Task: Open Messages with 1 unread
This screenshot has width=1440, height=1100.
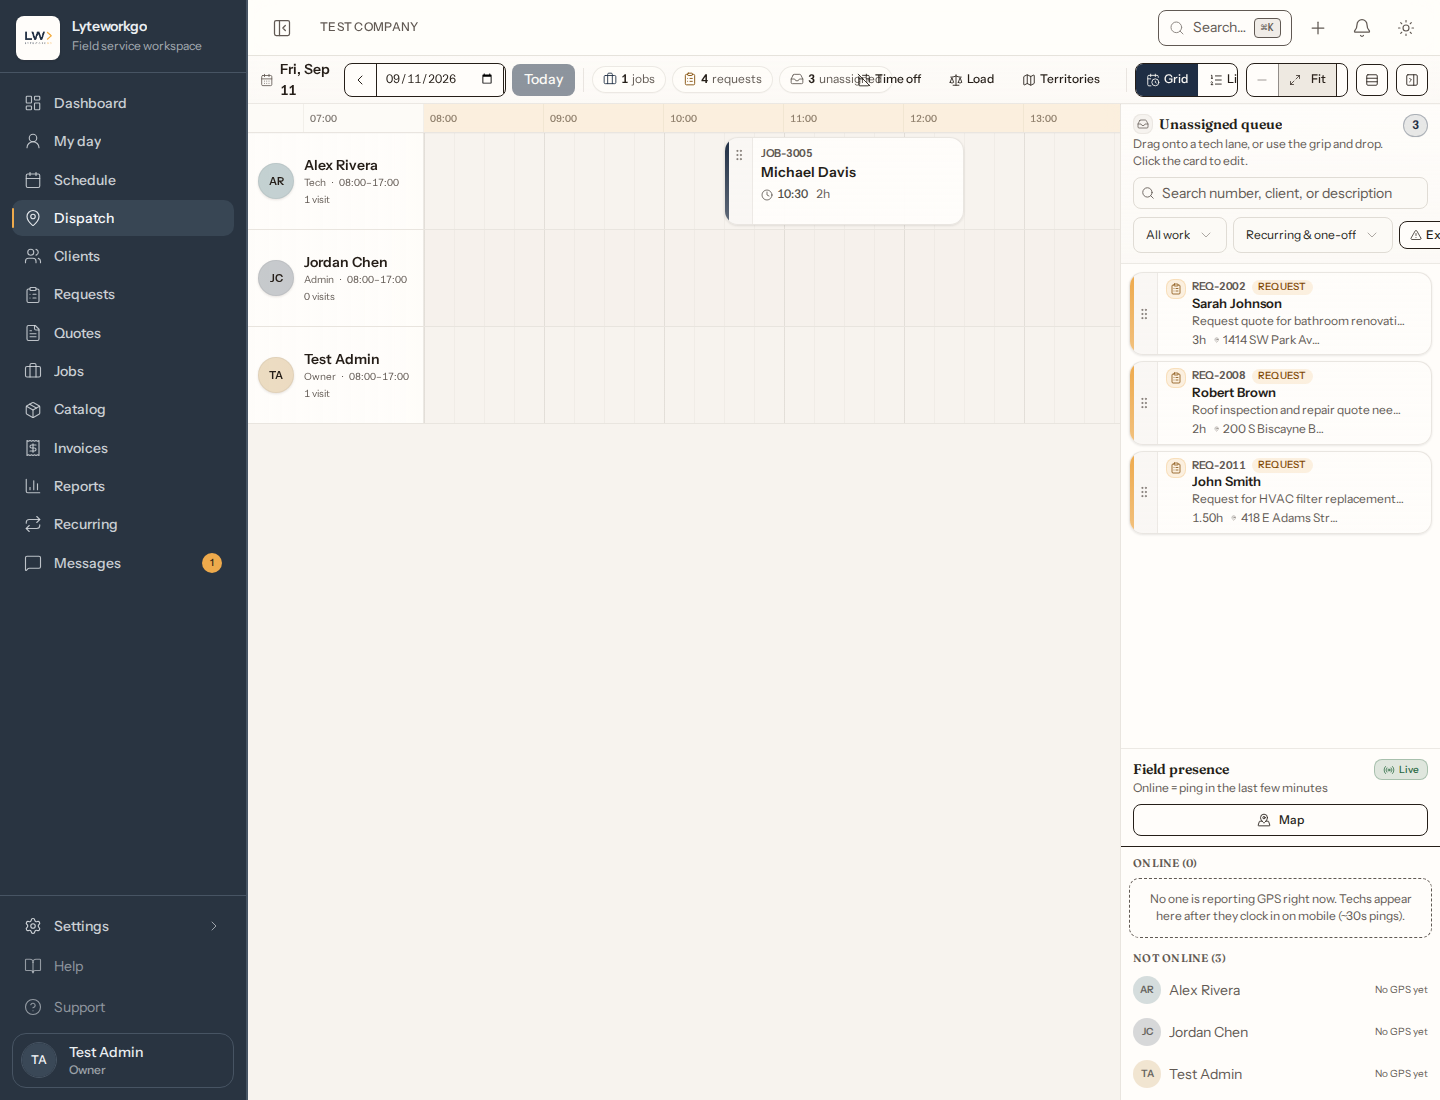Action: click(x=122, y=563)
